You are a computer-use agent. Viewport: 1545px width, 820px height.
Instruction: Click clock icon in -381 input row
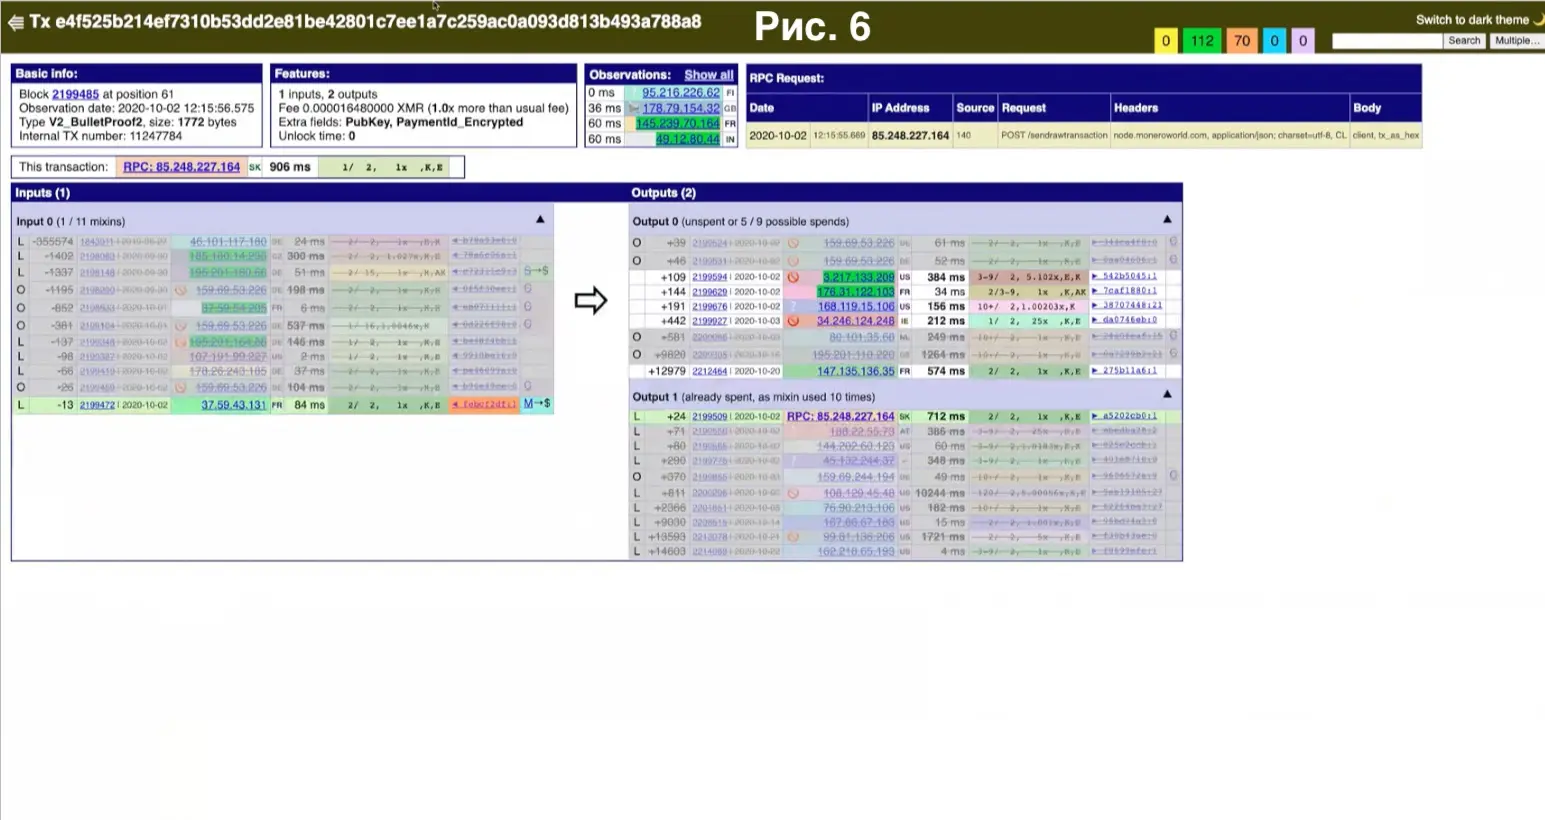(x=181, y=325)
